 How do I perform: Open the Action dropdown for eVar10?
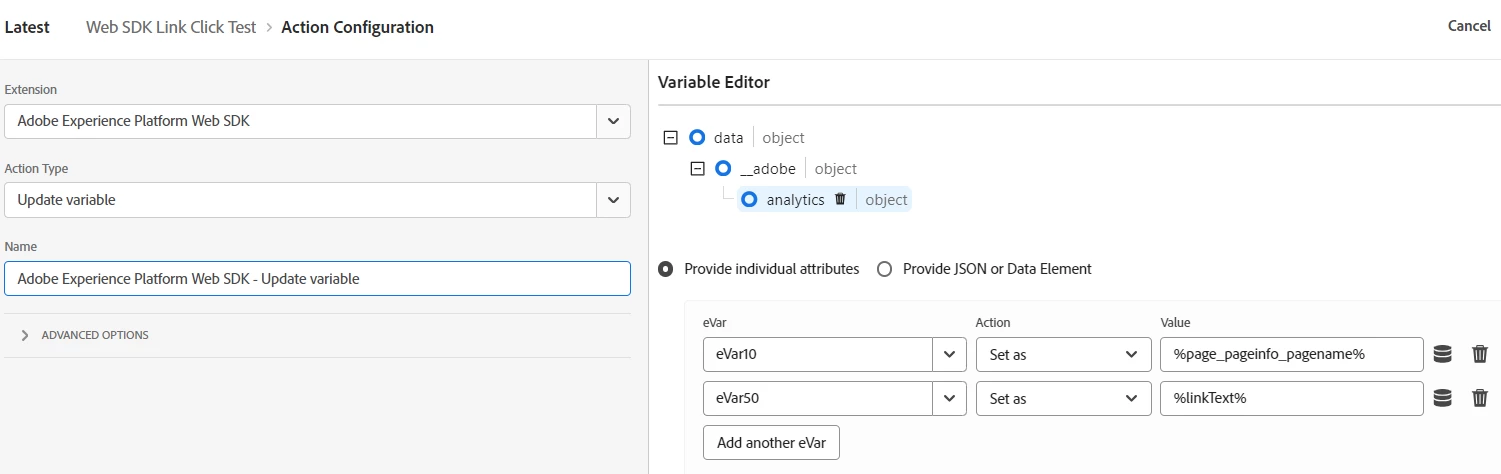point(1062,354)
